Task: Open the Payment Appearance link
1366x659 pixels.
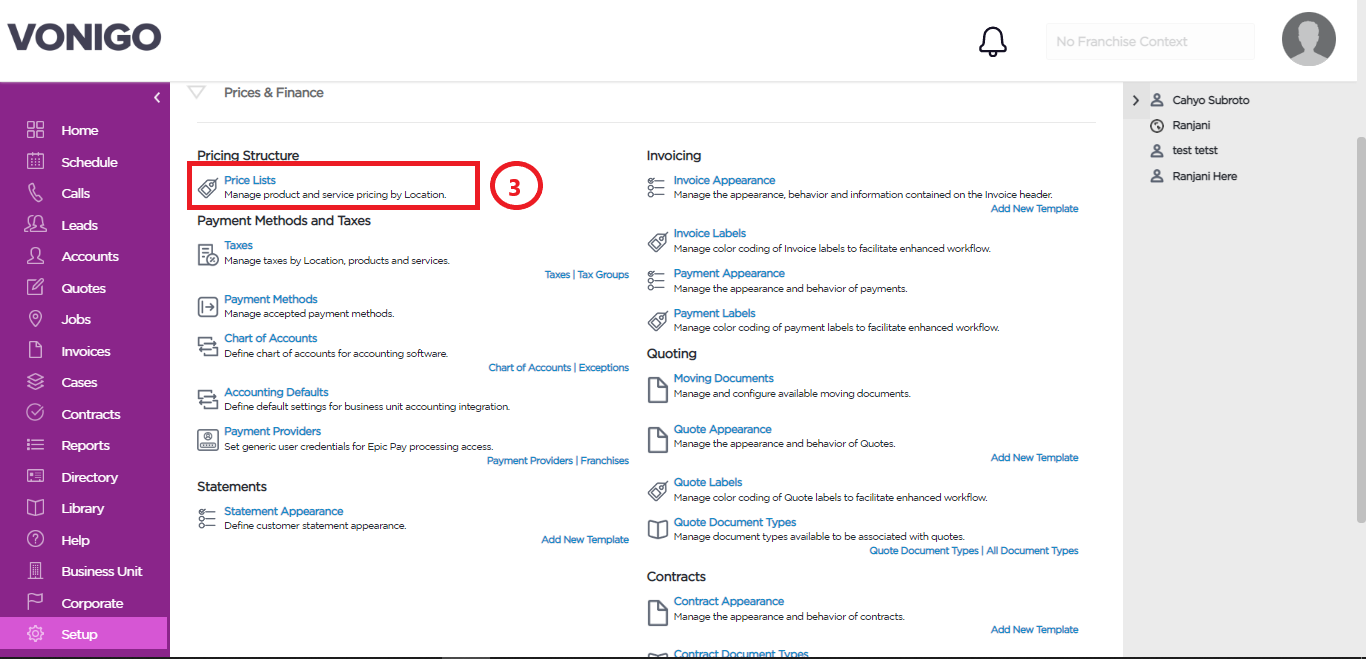Action: pyautogui.click(x=729, y=273)
